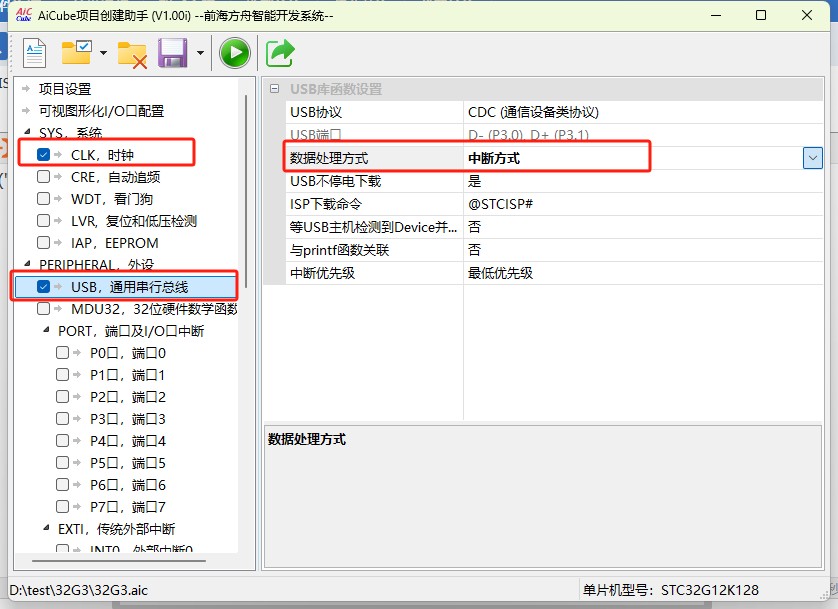This screenshot has height=609, width=838.
Task: Click the new project document icon
Action: (x=35, y=53)
